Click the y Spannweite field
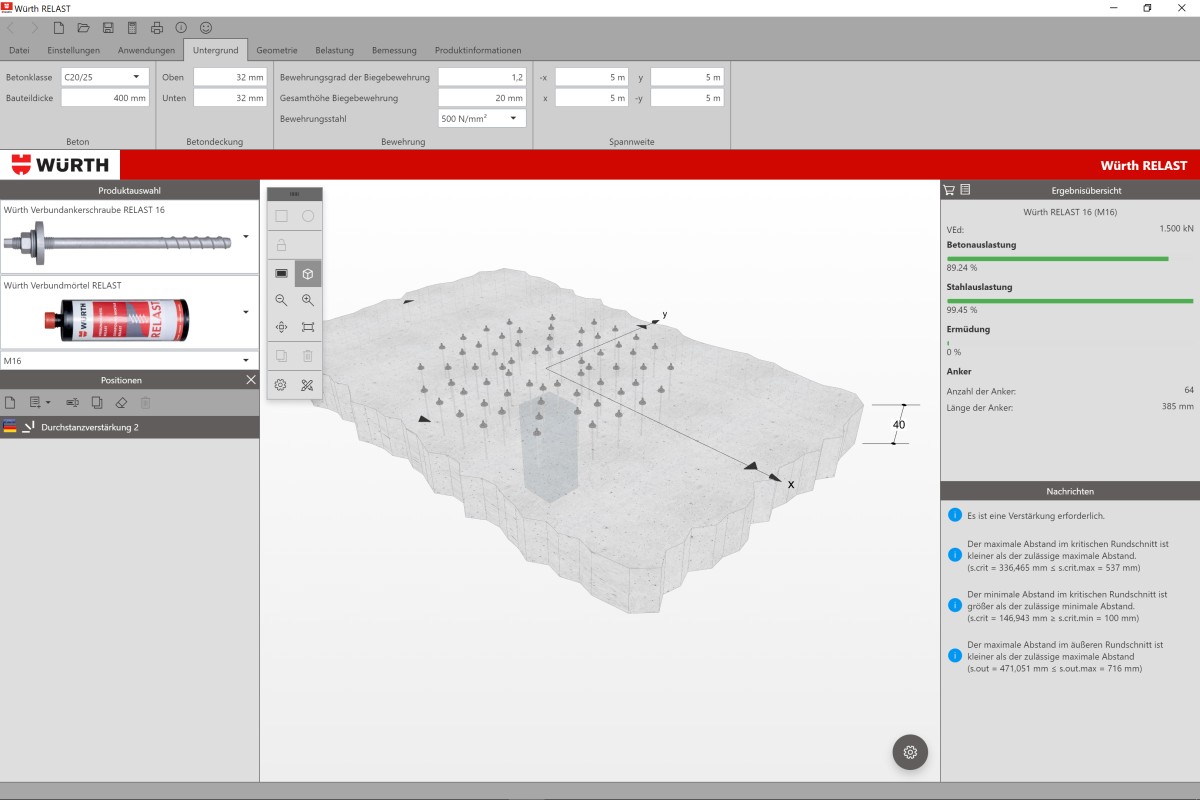This screenshot has width=1200, height=800. point(687,76)
